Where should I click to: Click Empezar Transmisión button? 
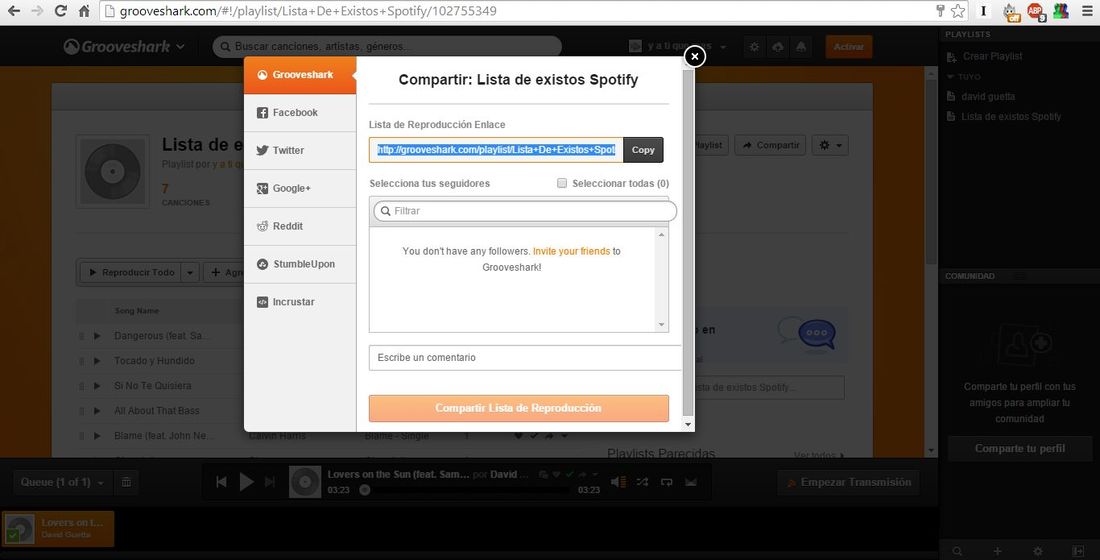849,483
